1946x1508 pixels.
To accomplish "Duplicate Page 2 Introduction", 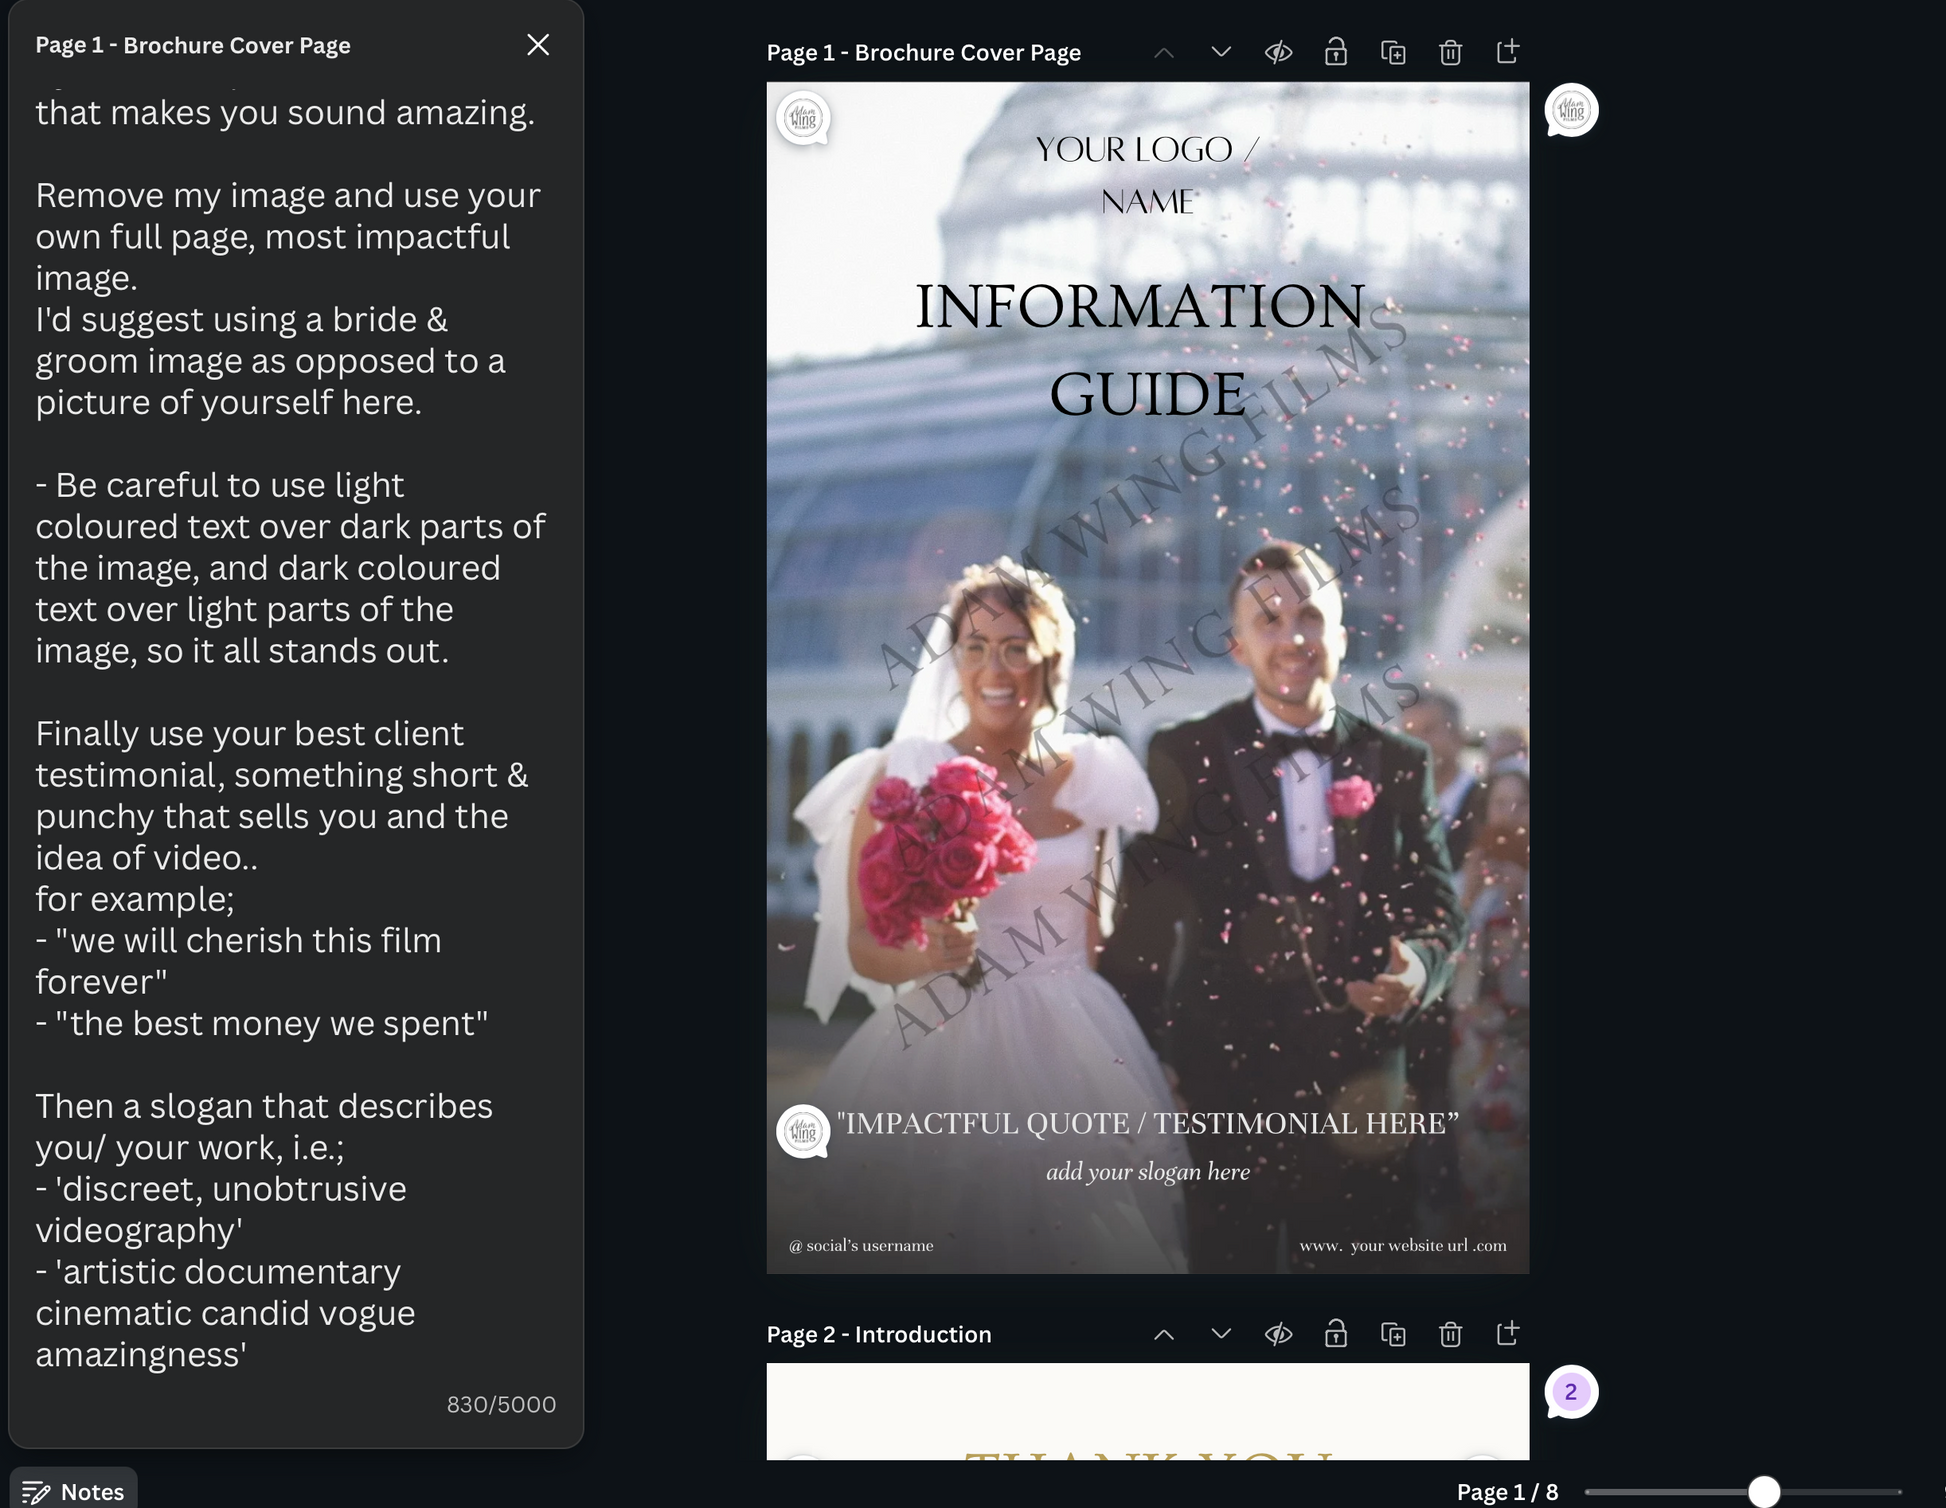I will (1393, 1334).
